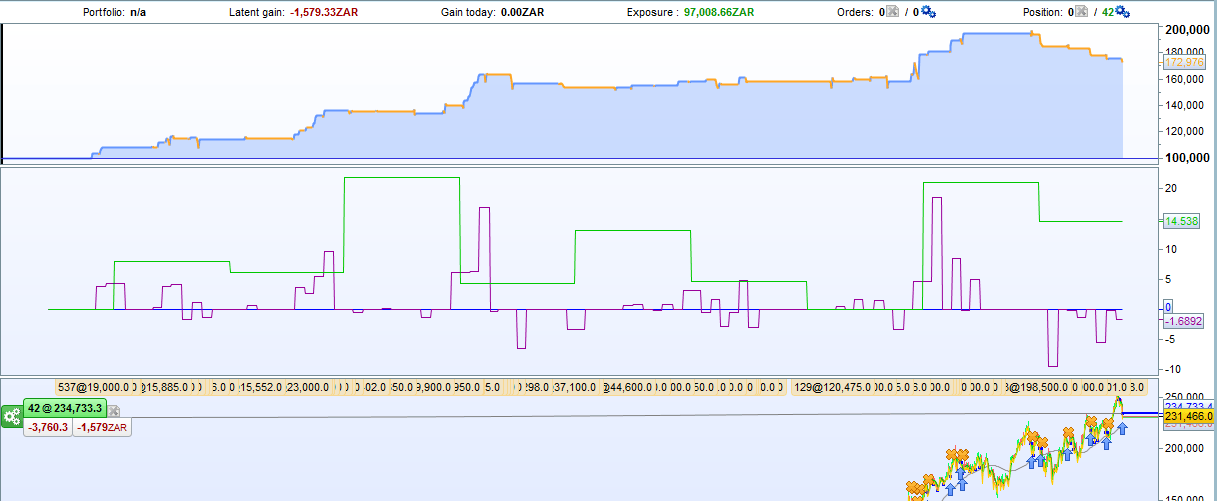
Task: Open the Orders automatic trading gear
Action: coord(928,12)
